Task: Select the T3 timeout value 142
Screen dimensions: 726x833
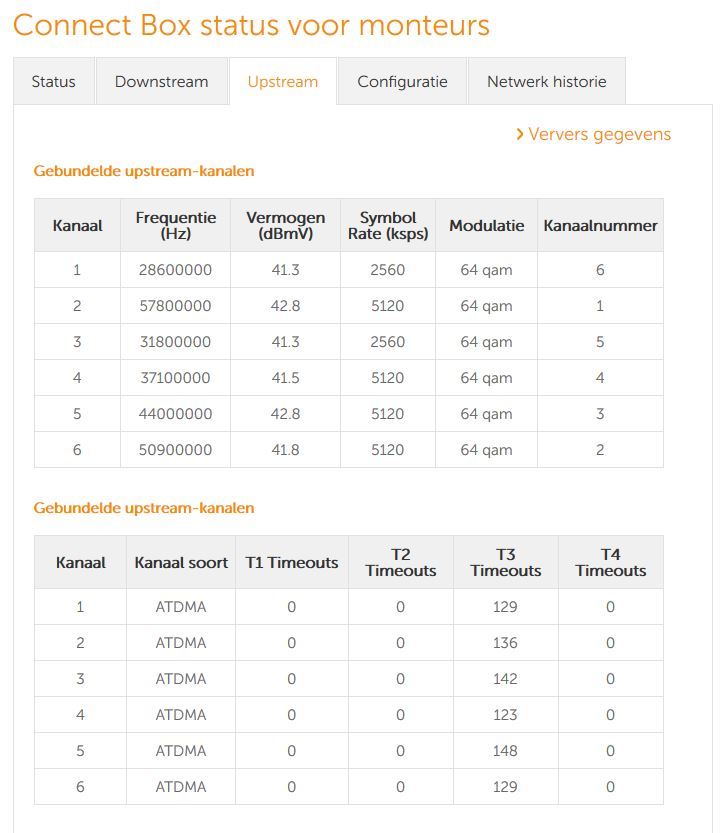Action: coord(505,679)
